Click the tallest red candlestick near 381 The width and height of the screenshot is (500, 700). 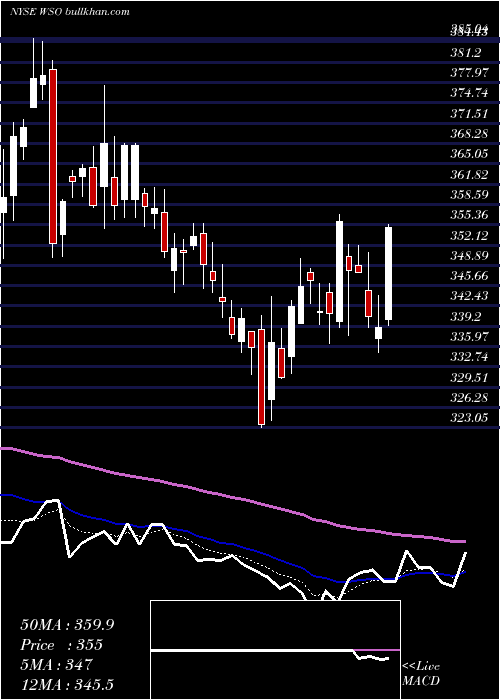[x=53, y=156]
